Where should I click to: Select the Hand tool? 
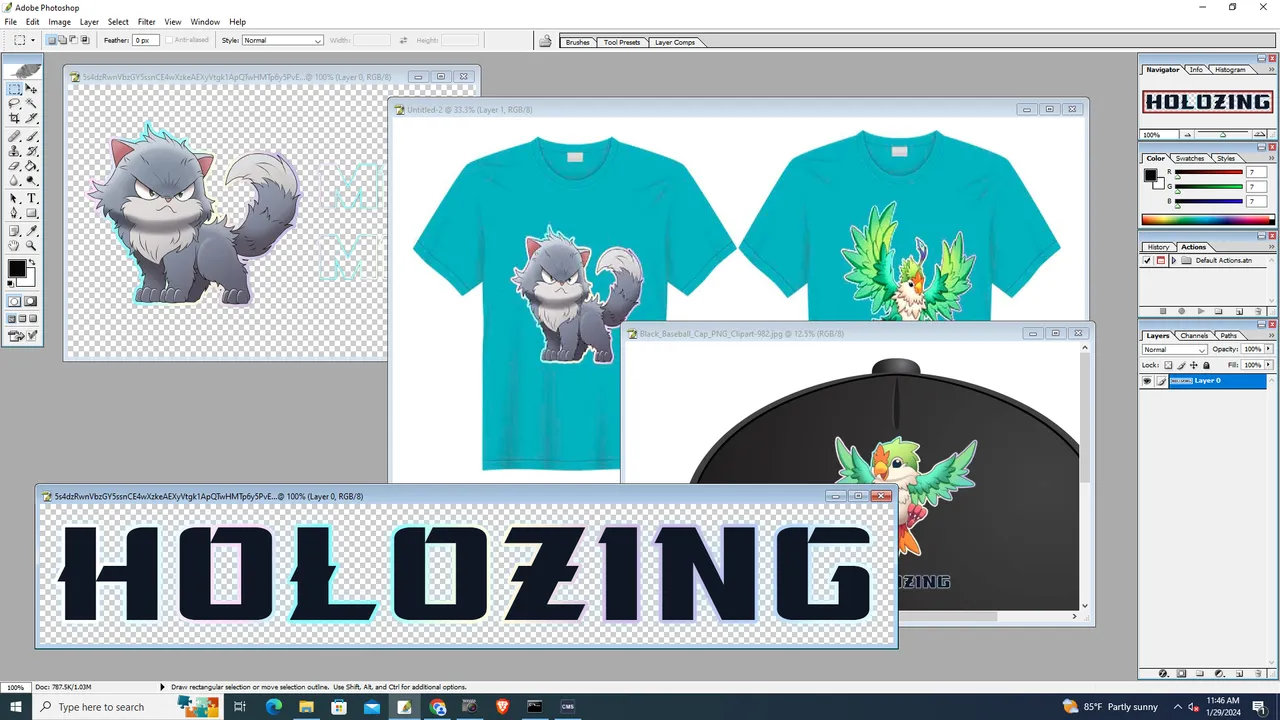click(x=14, y=245)
